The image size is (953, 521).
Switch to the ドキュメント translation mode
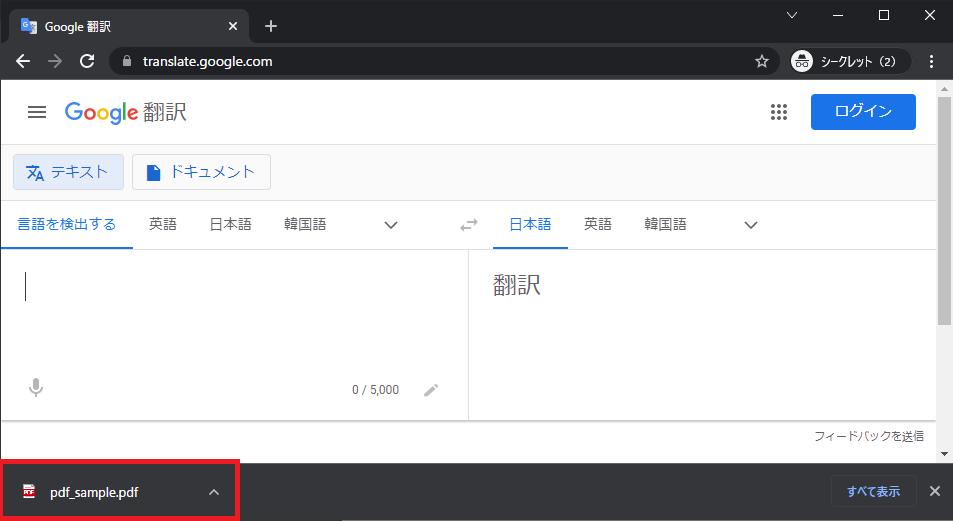pos(201,172)
